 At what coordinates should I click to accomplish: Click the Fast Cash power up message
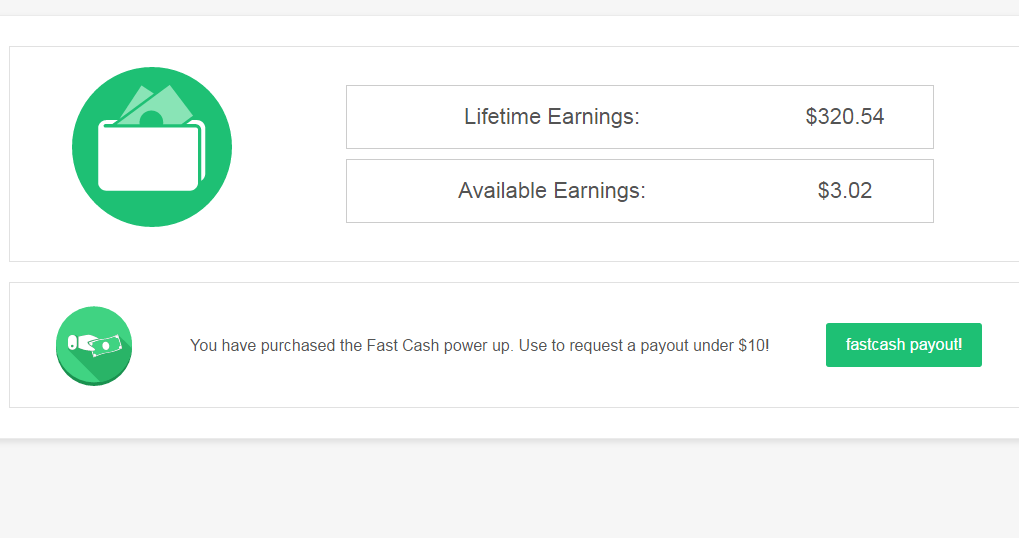479,346
